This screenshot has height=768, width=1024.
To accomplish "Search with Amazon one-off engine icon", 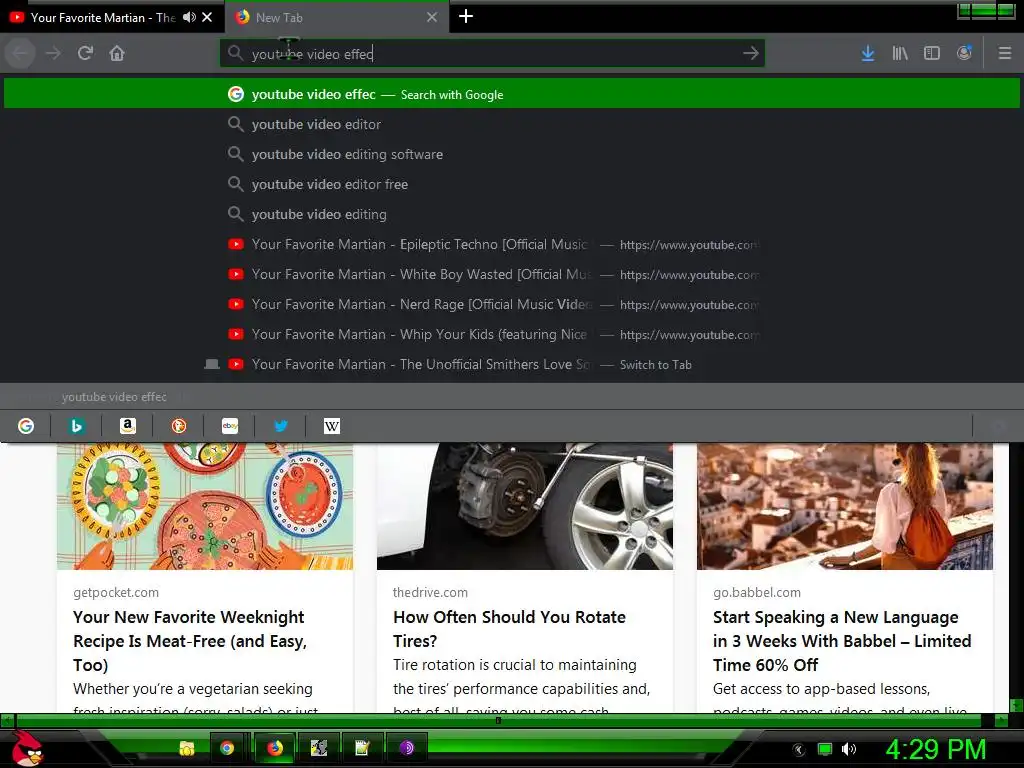I will [x=127, y=426].
